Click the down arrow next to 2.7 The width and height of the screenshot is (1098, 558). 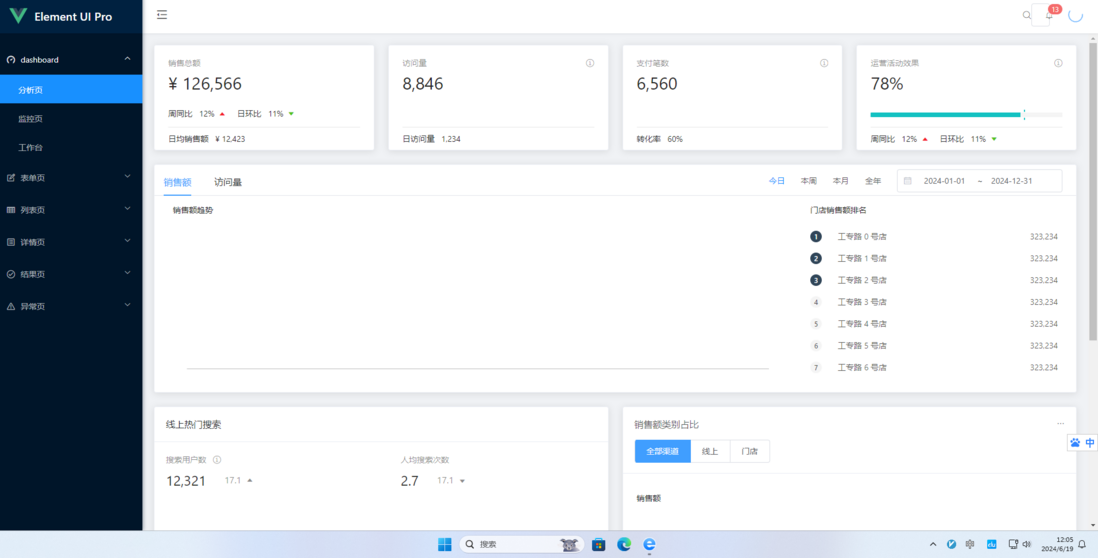(x=462, y=481)
